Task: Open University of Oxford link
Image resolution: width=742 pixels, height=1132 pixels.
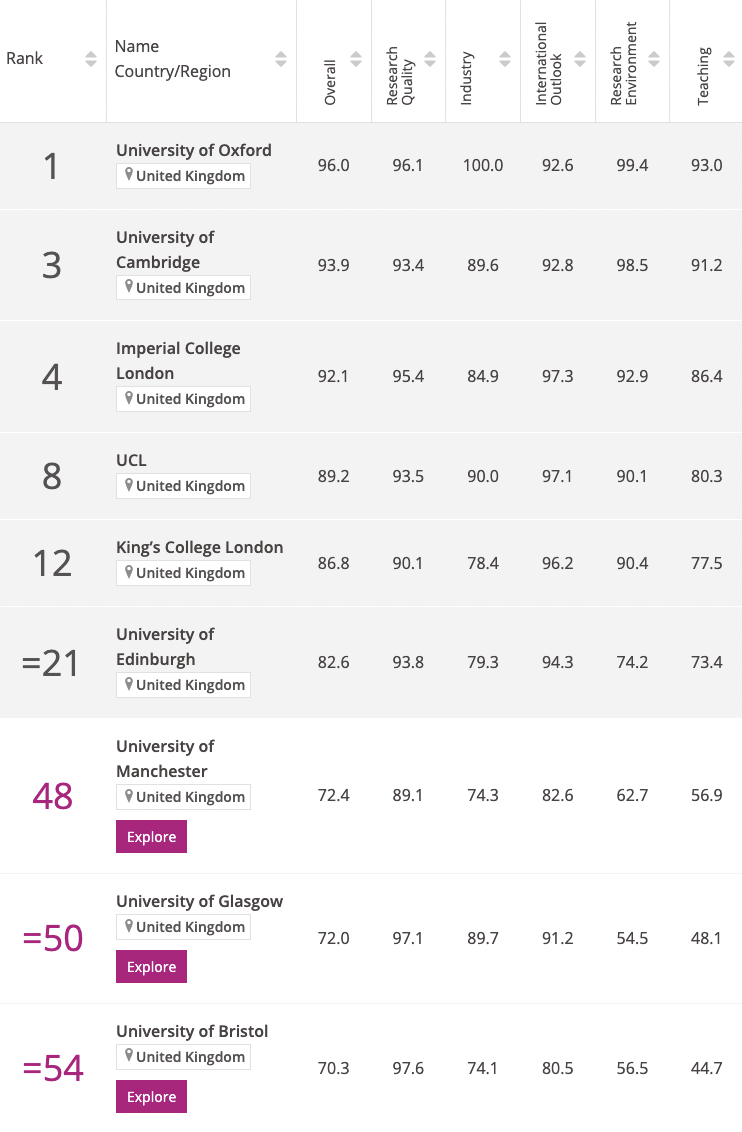Action: 194,150
